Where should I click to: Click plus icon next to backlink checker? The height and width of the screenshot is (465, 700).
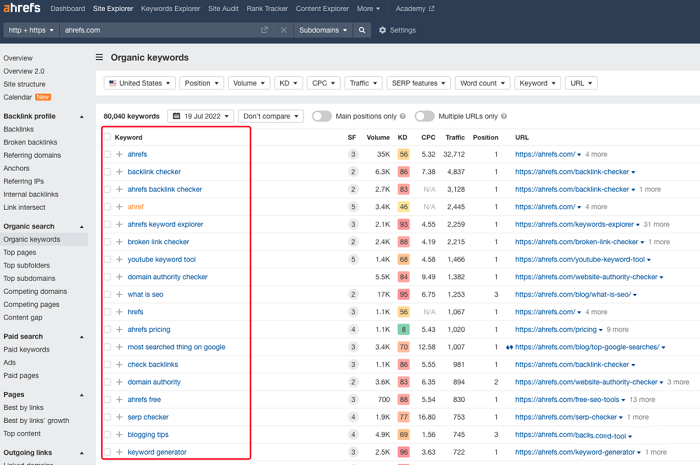coord(119,172)
